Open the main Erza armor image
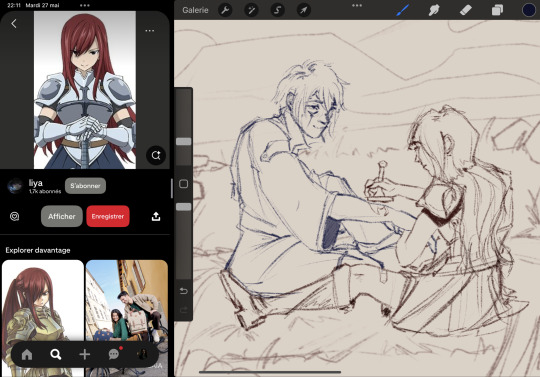 (85, 90)
